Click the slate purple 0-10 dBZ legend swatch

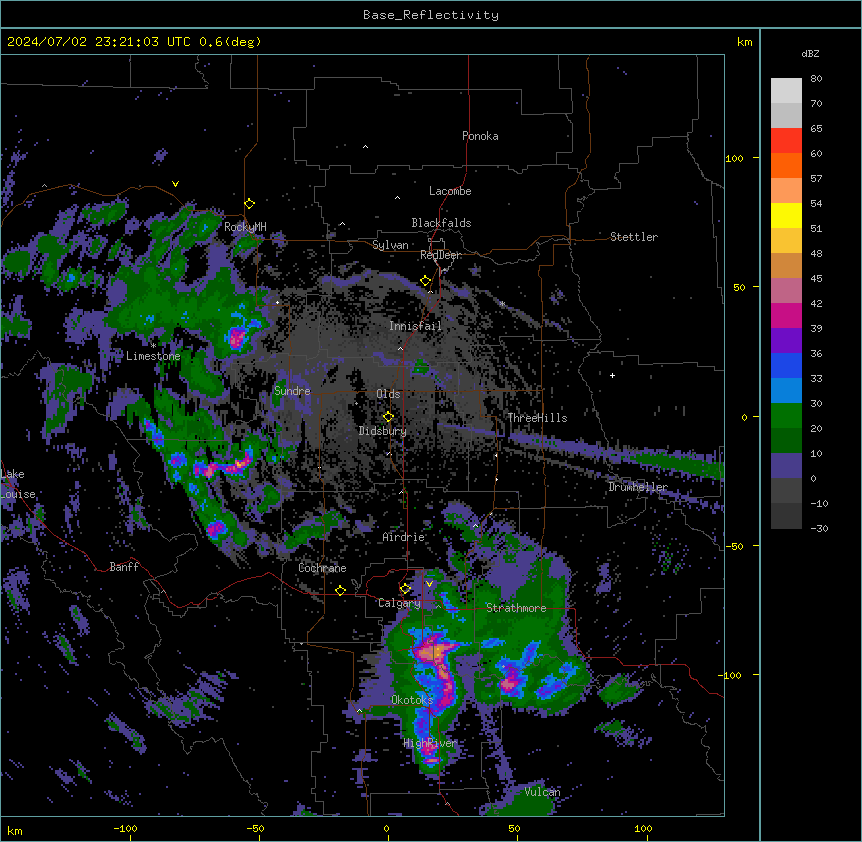786,466
